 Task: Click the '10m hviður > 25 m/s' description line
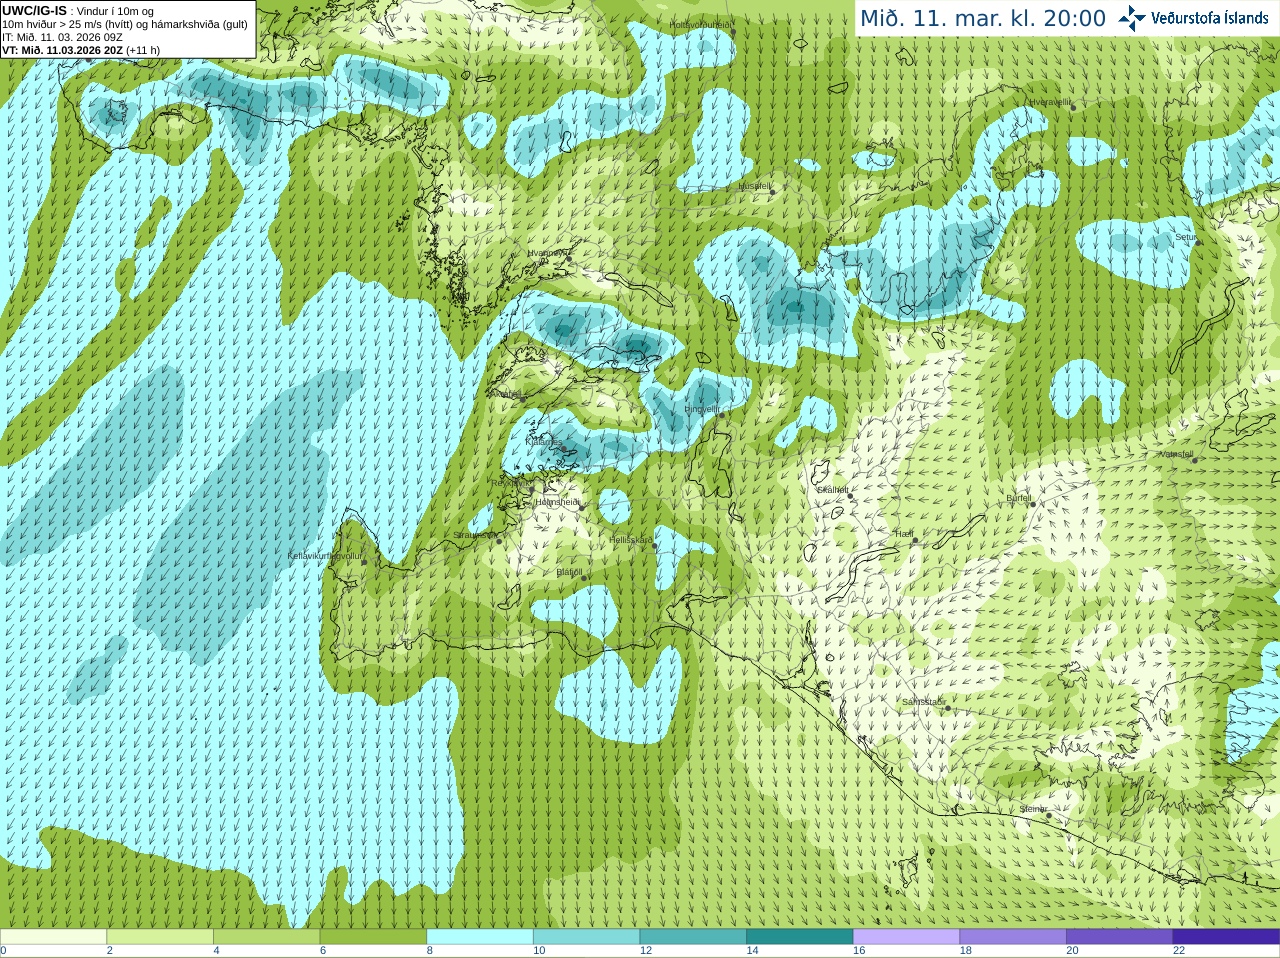coord(125,24)
